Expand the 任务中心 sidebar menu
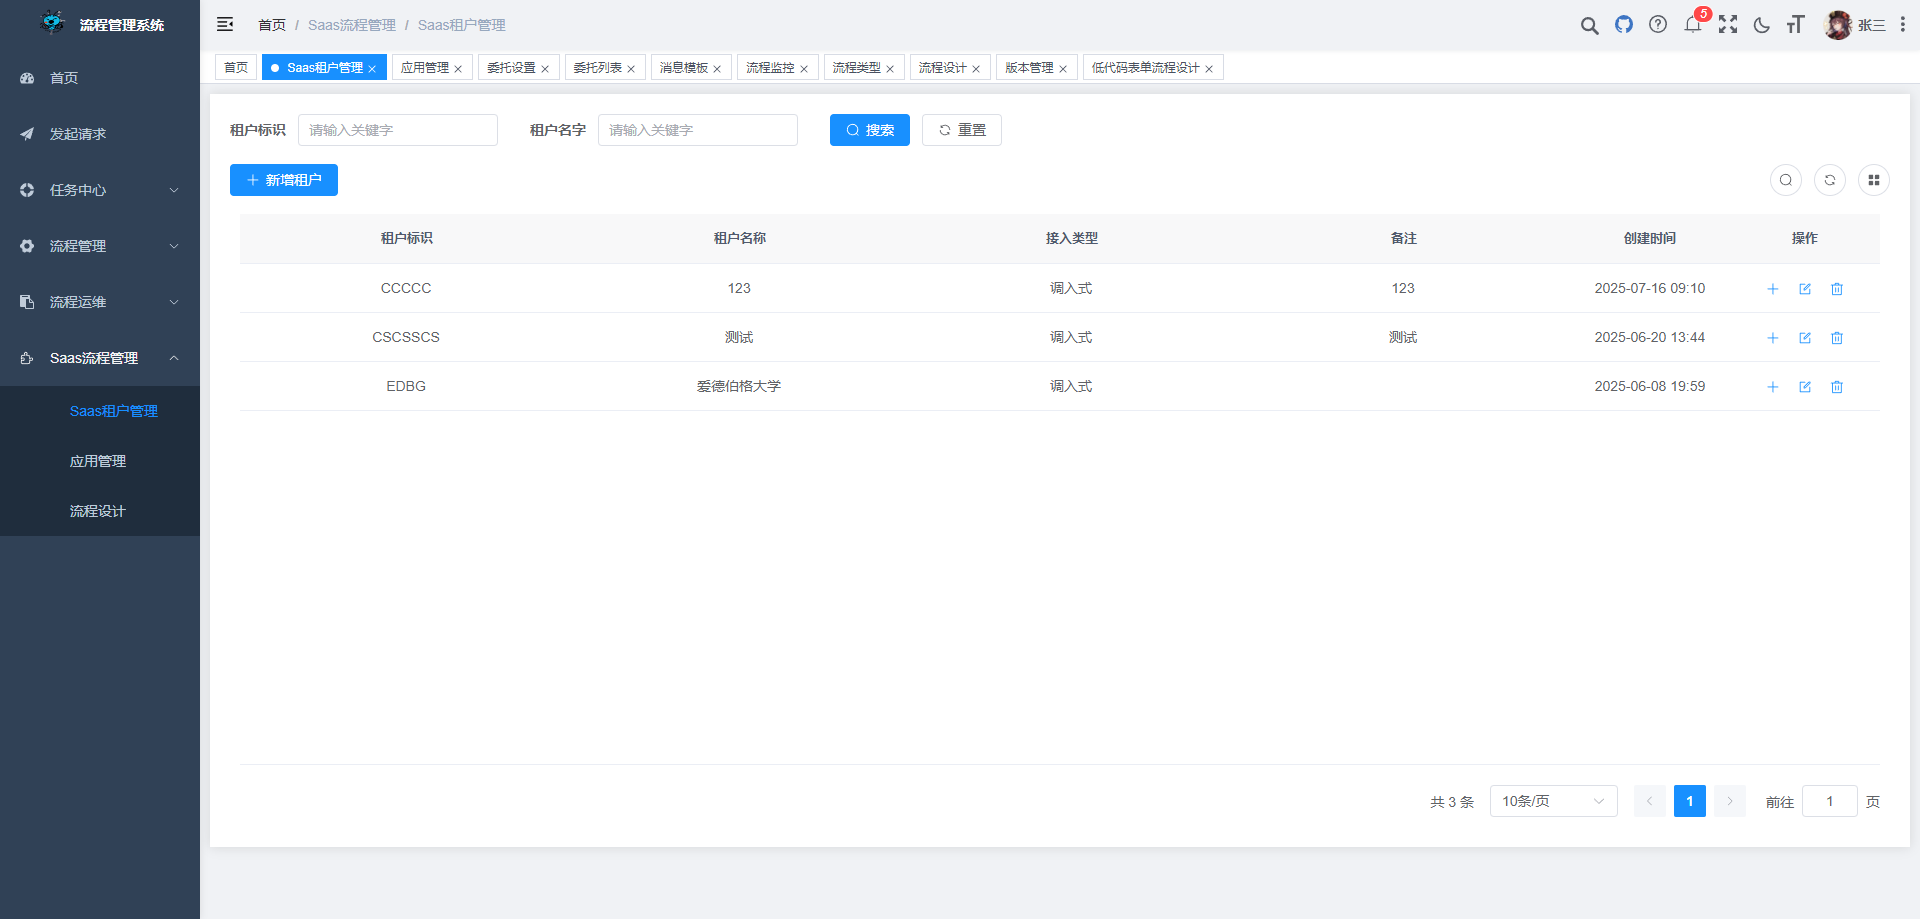 pyautogui.click(x=100, y=190)
